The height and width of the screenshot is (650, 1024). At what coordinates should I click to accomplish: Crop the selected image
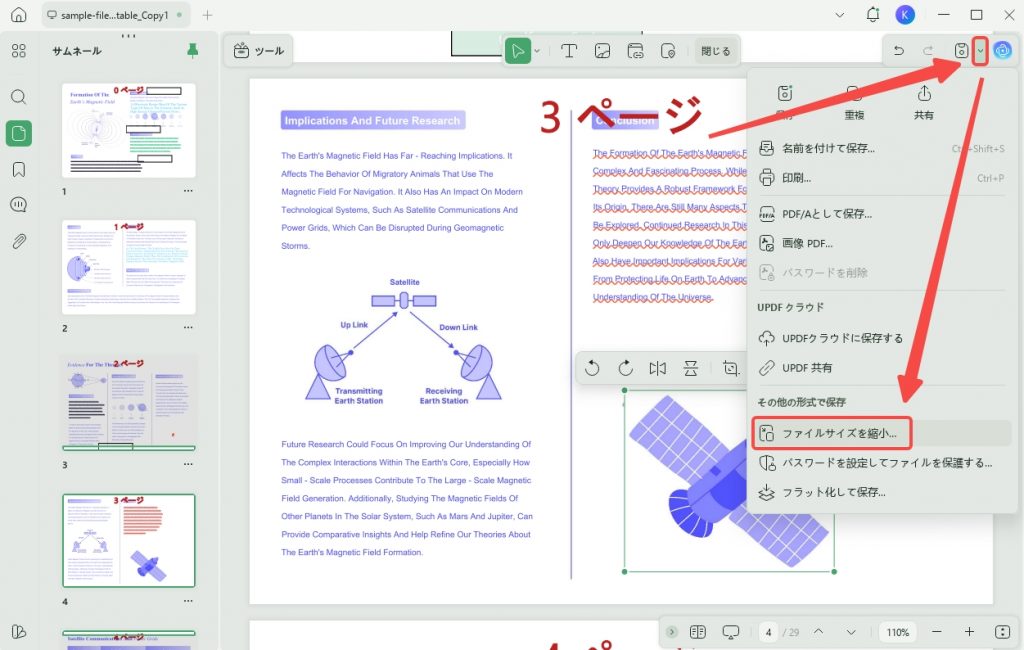click(731, 368)
